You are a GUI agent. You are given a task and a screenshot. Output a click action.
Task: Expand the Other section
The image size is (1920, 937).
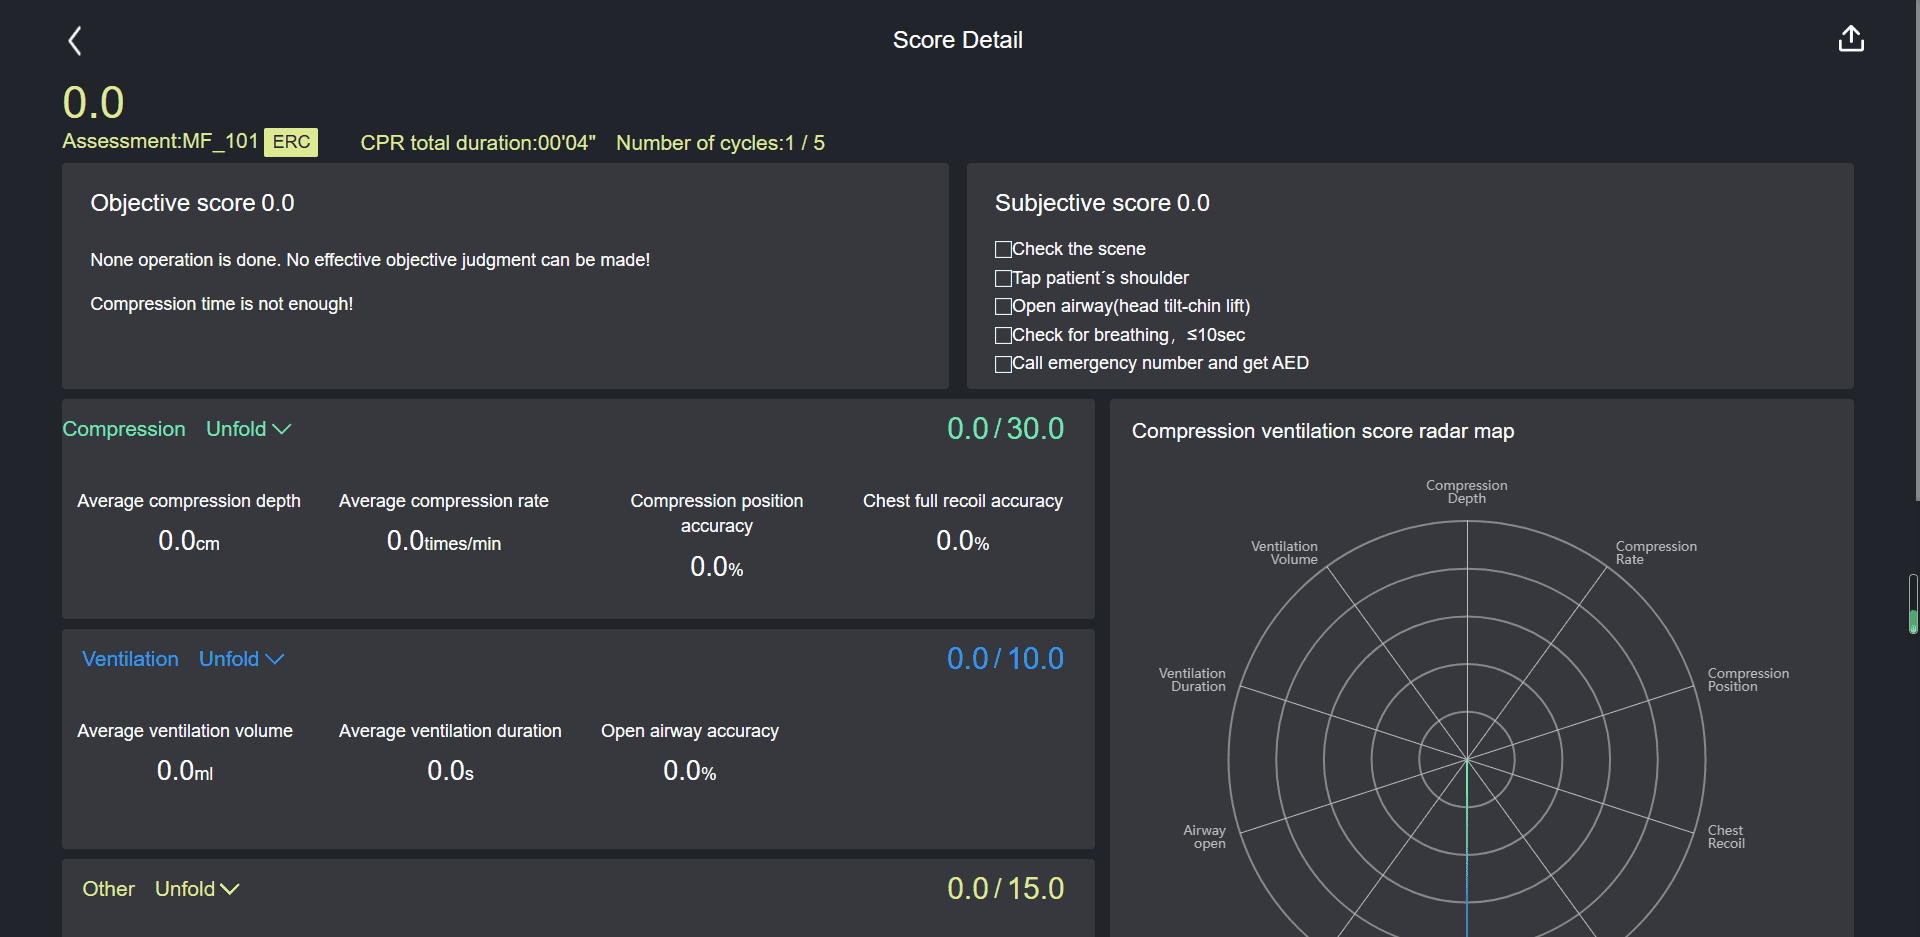[196, 888]
